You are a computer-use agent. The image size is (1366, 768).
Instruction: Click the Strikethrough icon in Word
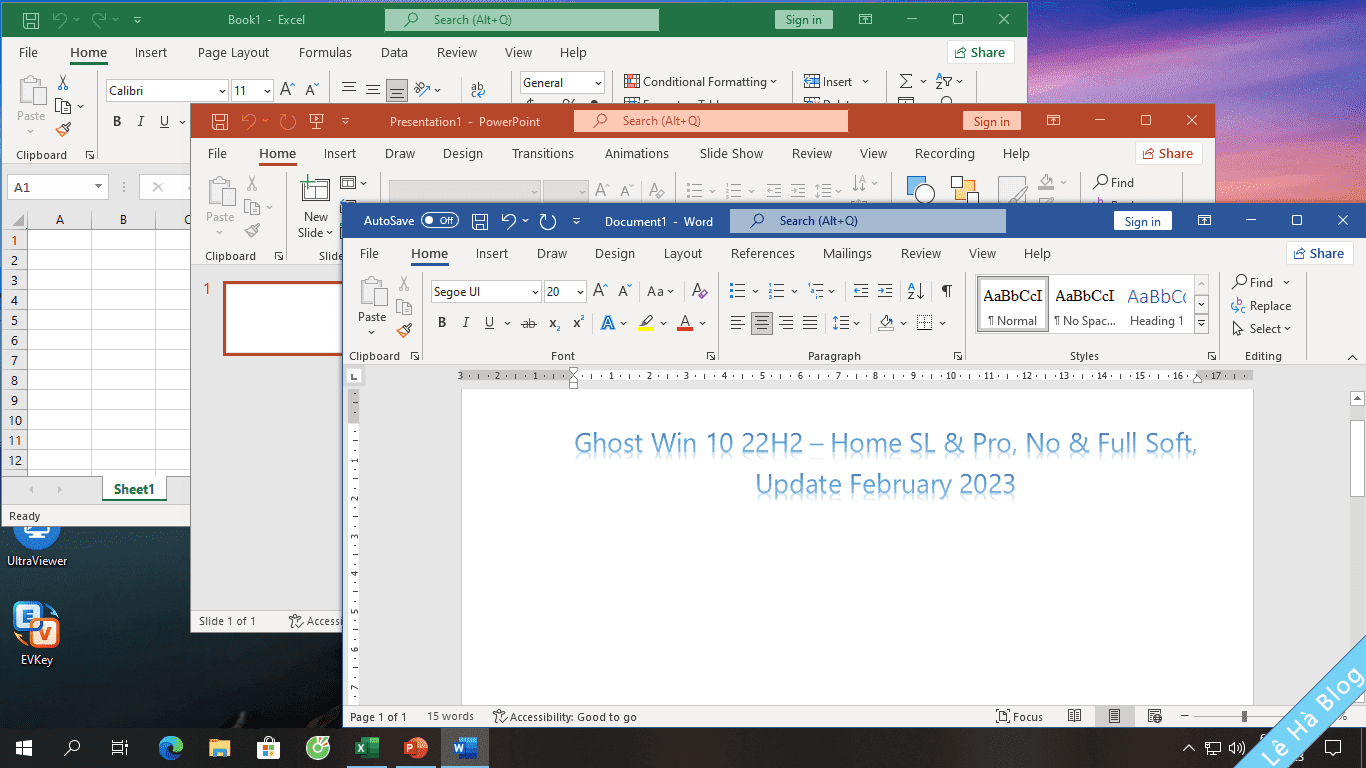tap(529, 323)
